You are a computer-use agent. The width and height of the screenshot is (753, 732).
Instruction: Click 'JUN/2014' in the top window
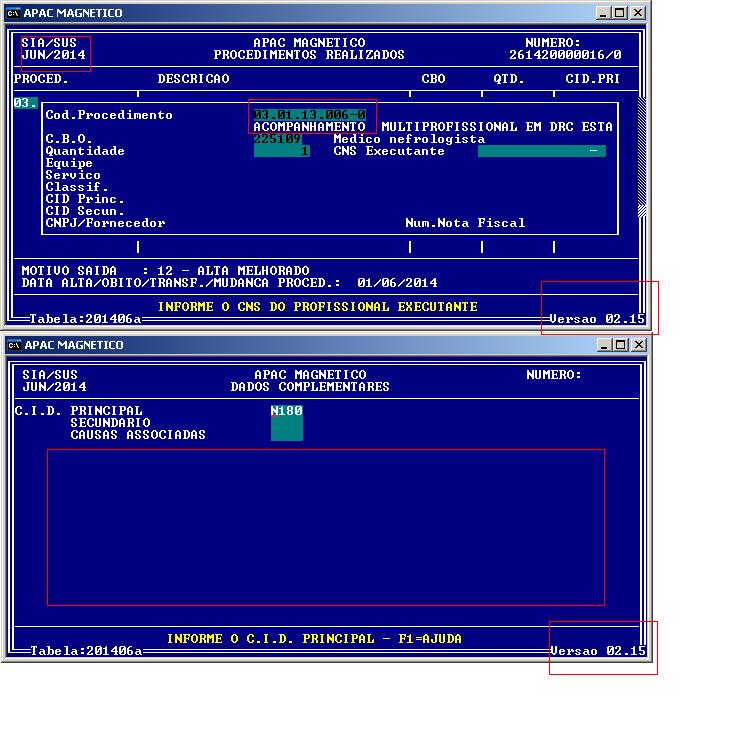(54, 55)
